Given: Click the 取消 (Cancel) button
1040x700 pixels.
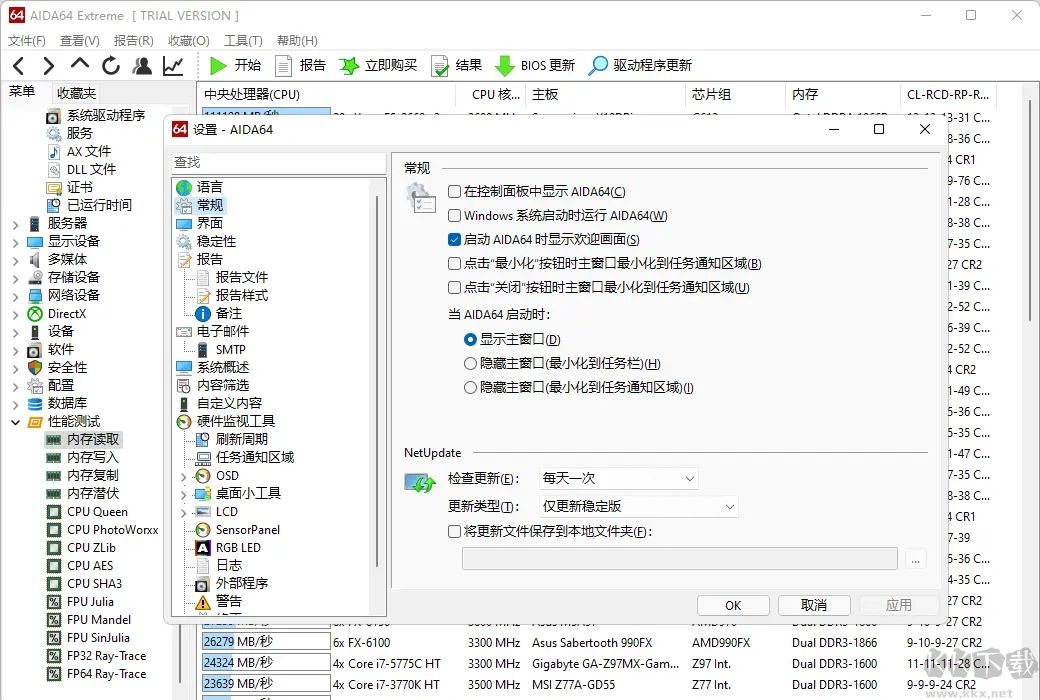Looking at the screenshot, I should [813, 604].
